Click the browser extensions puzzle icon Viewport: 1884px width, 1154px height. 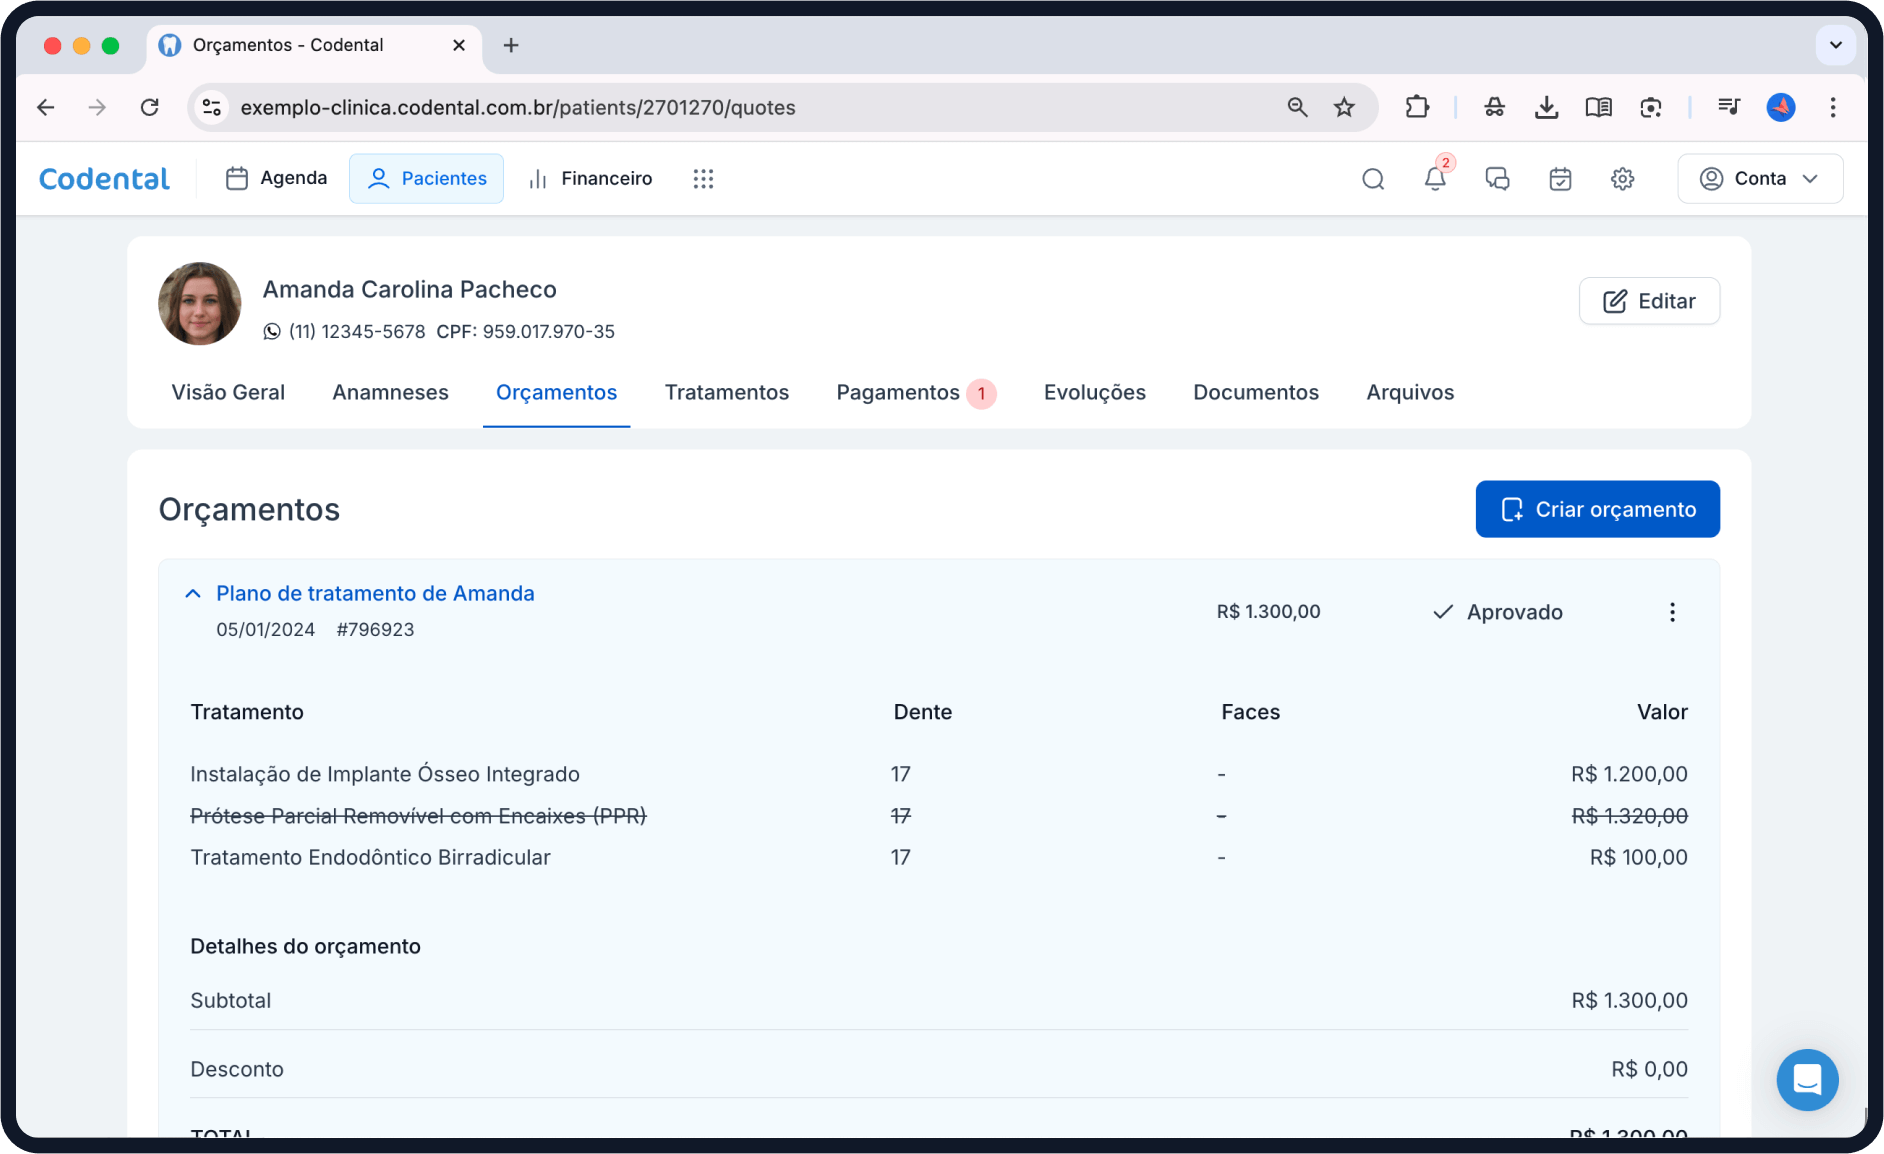click(x=1417, y=107)
